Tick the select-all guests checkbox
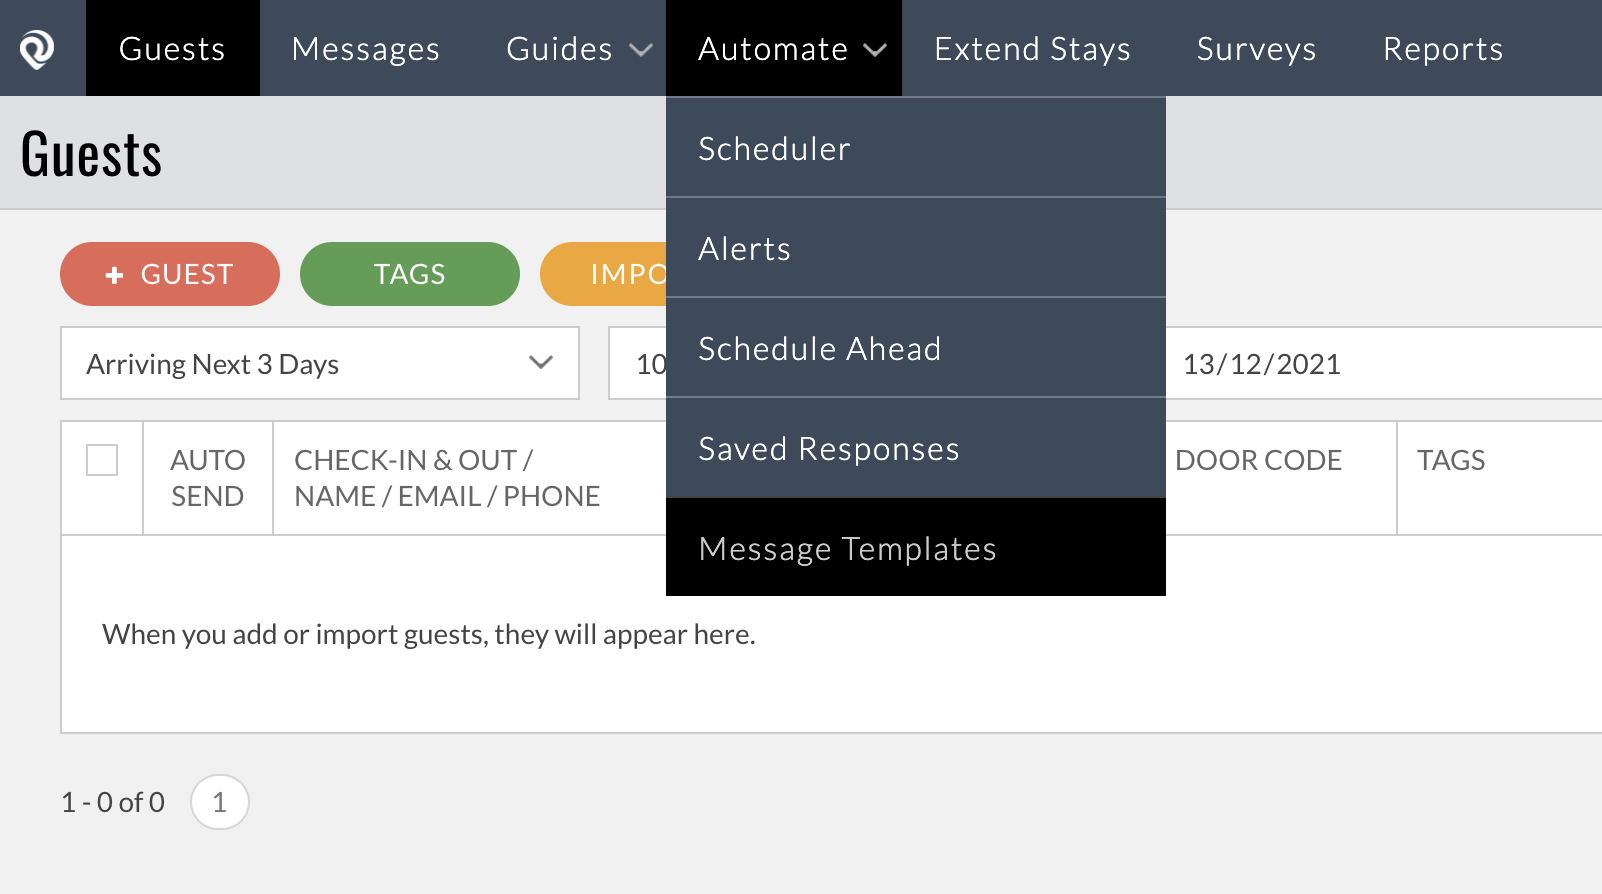Image resolution: width=1602 pixels, height=894 pixels. click(x=102, y=460)
